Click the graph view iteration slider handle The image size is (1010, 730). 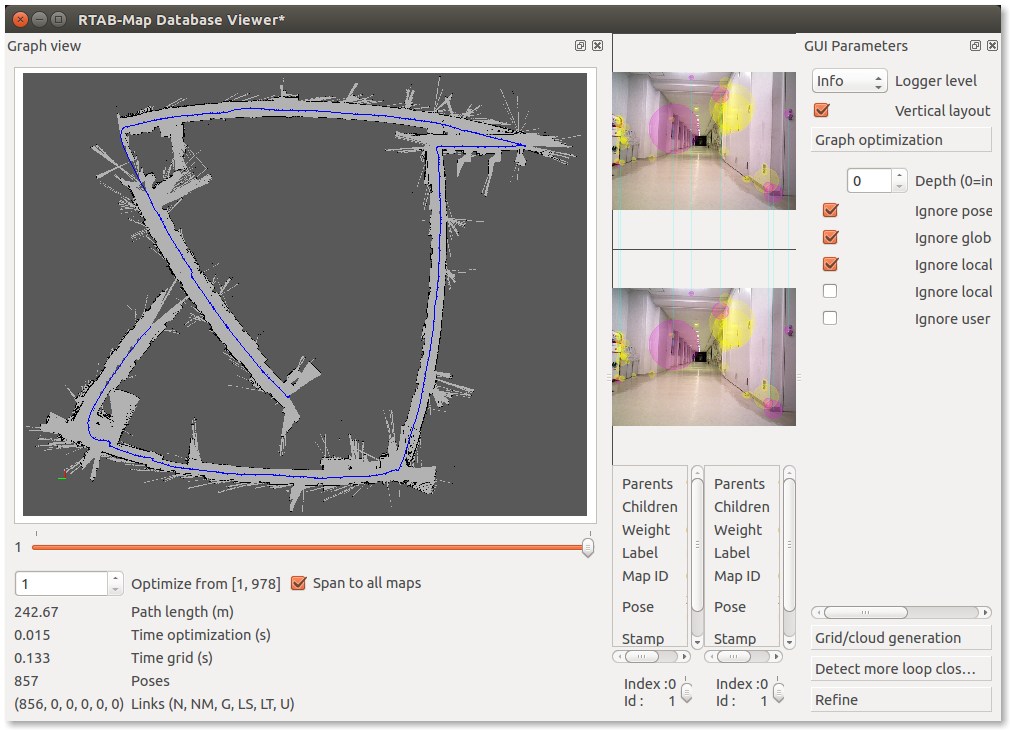point(588,547)
